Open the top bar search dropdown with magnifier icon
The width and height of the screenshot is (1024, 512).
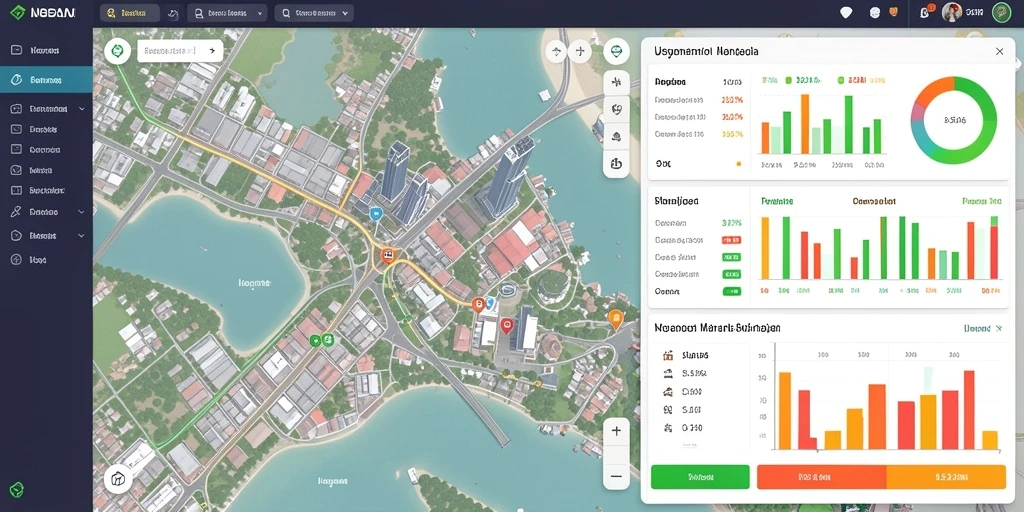[314, 13]
